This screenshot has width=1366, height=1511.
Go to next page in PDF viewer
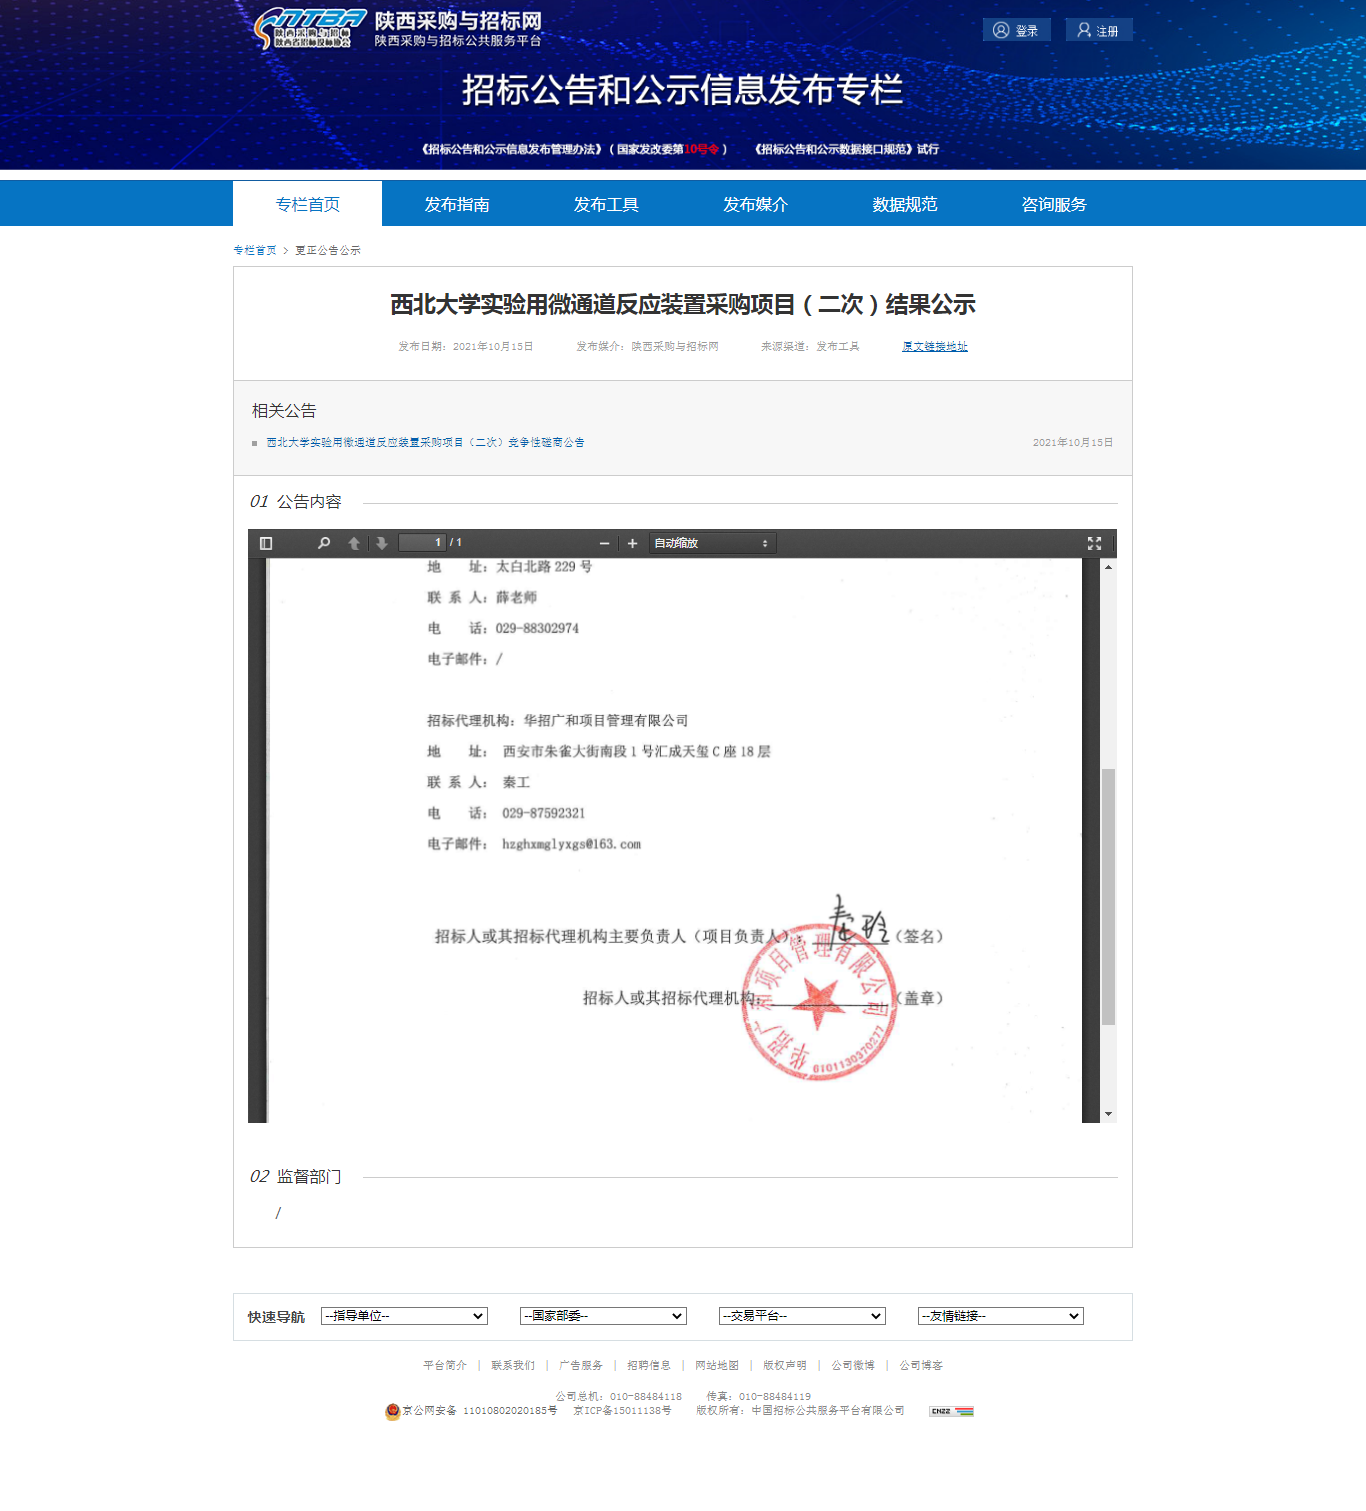click(381, 543)
